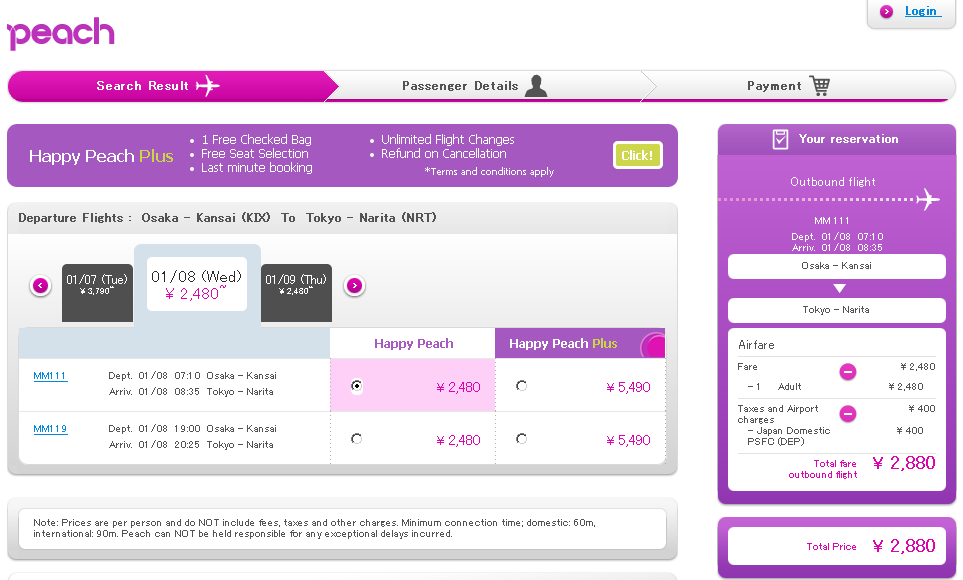Select Happy Peach Plus fare for MM111

[x=521, y=386]
